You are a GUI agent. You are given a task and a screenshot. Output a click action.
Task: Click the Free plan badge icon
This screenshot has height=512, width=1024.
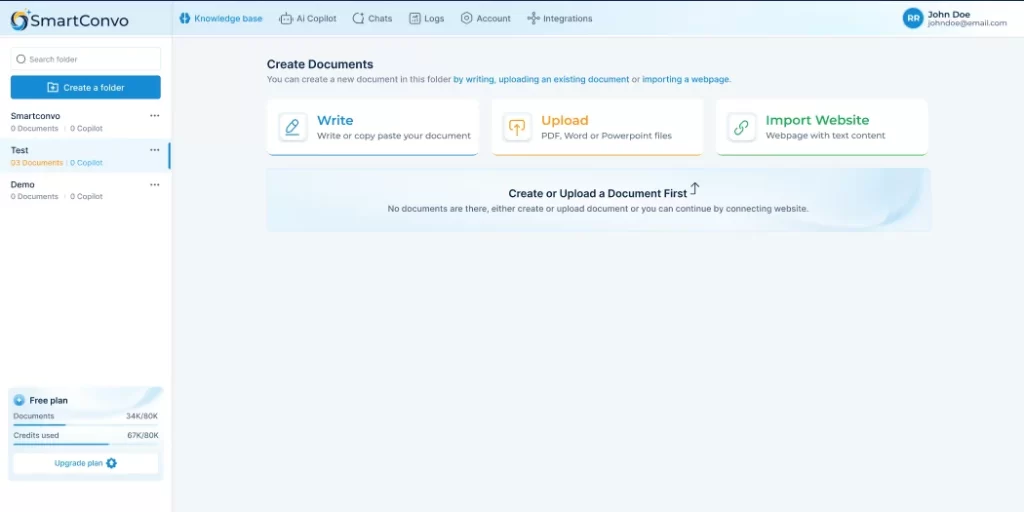(x=19, y=400)
